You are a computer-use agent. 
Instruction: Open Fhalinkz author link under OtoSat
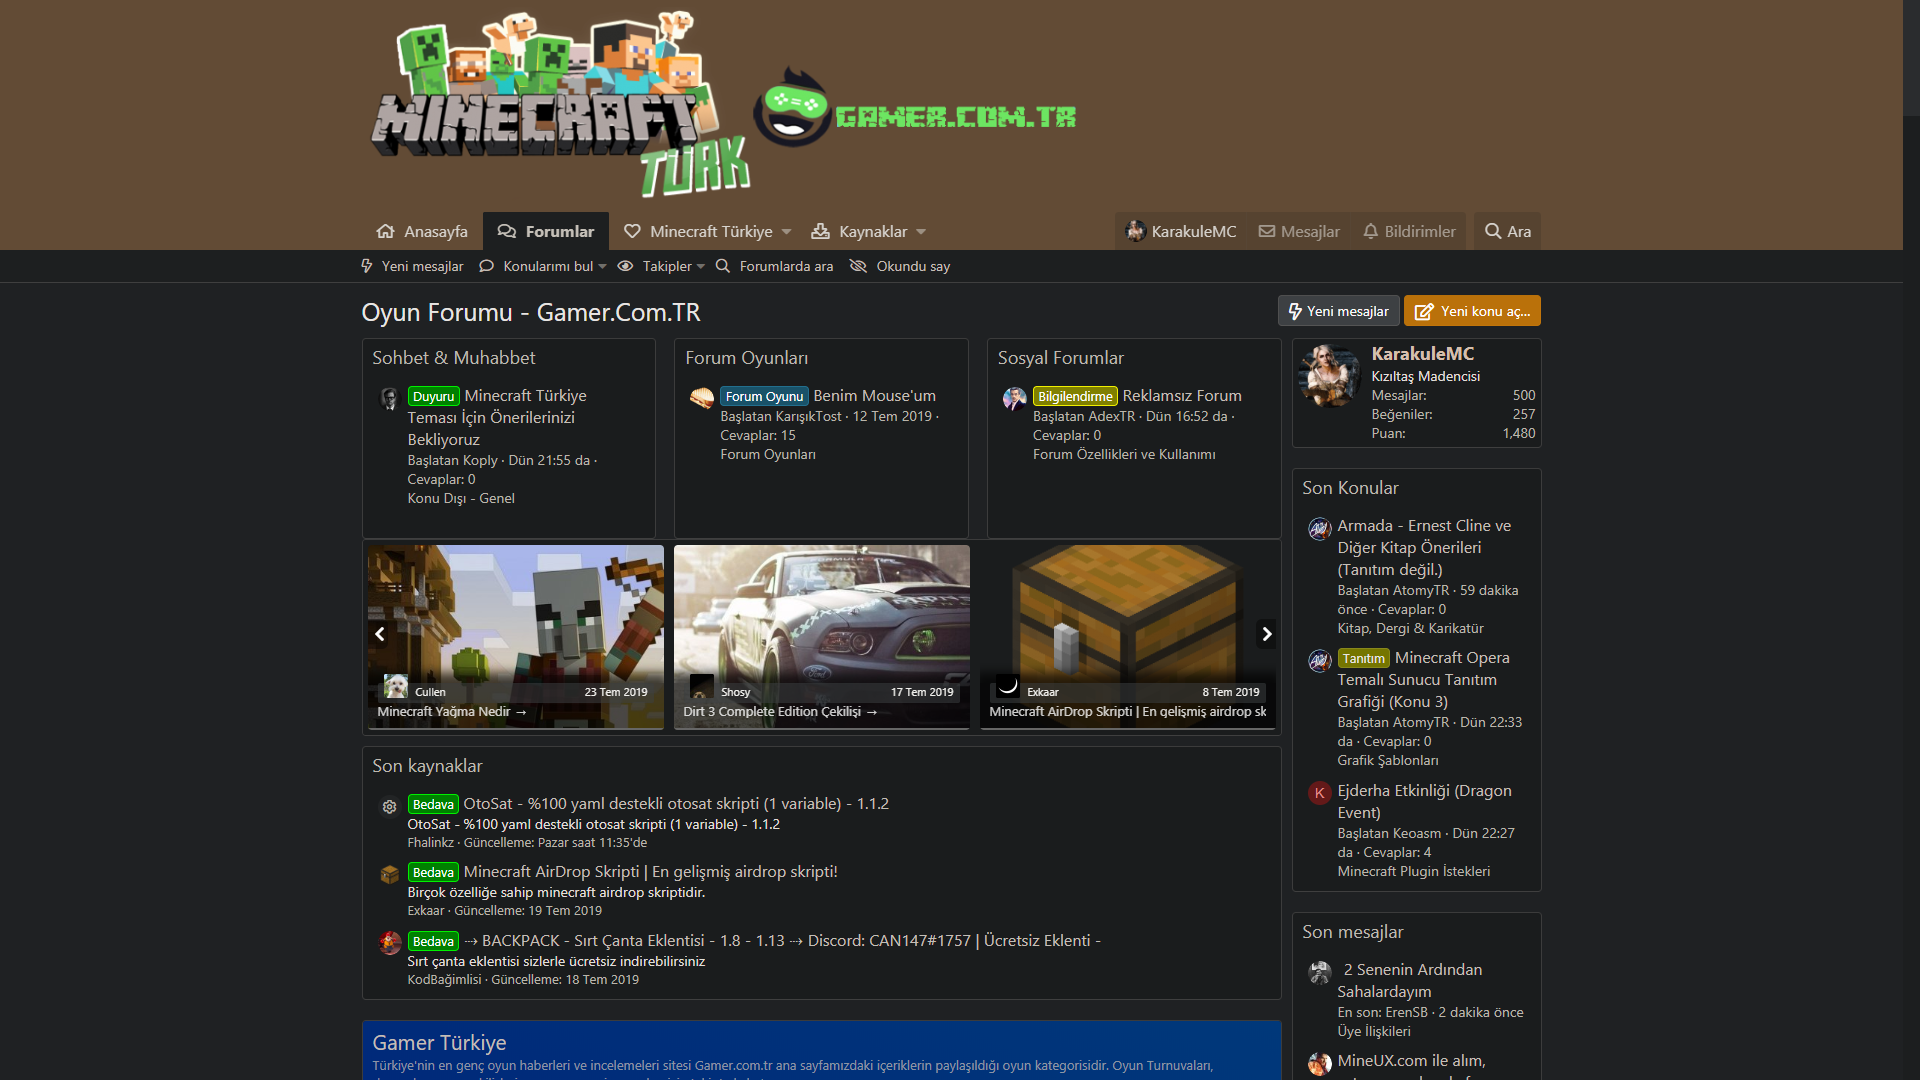[430, 843]
